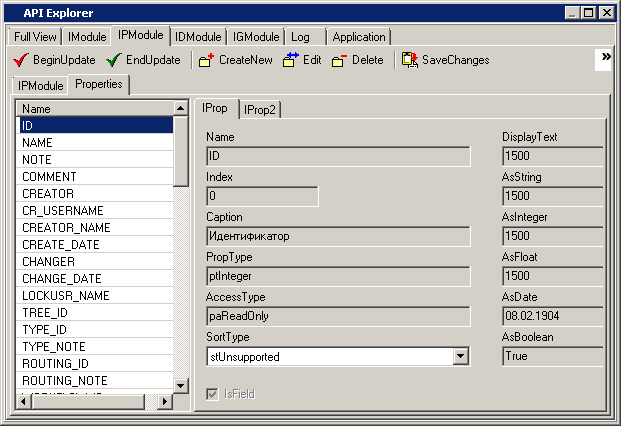Click the Delete toolbar icon

coord(339,60)
